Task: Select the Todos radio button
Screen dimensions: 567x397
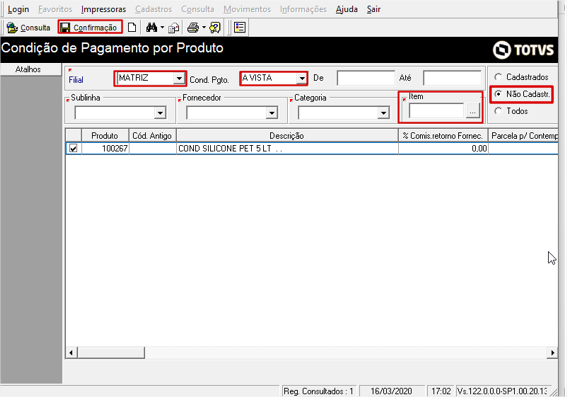Action: (498, 111)
